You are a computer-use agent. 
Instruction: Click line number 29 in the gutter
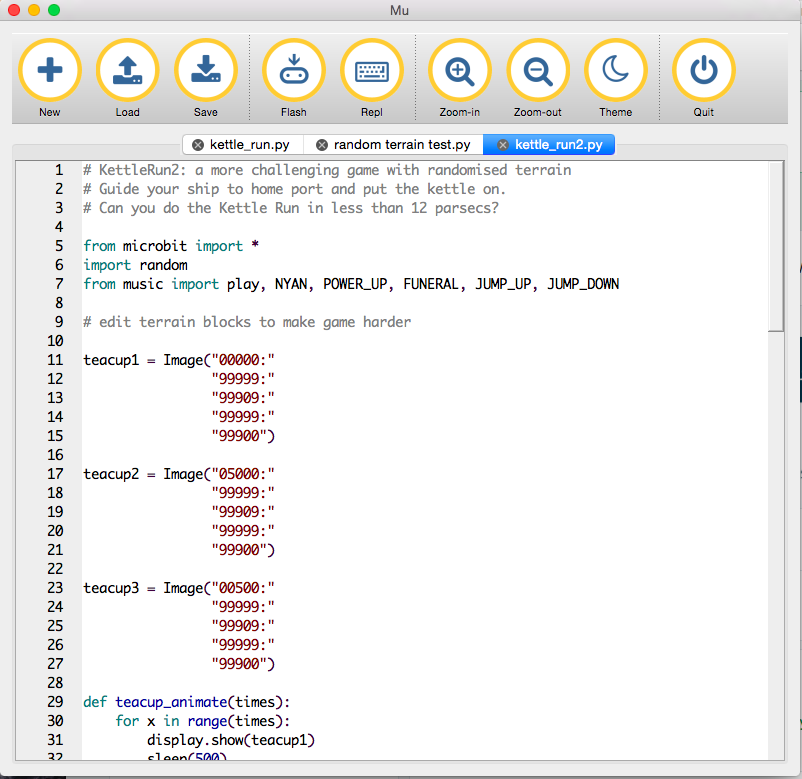(x=55, y=702)
